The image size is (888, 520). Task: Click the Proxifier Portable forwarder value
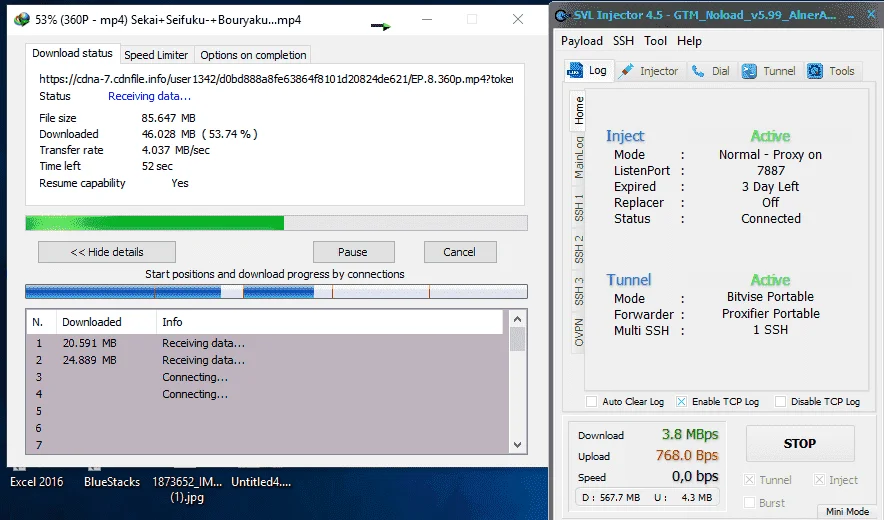(770, 313)
